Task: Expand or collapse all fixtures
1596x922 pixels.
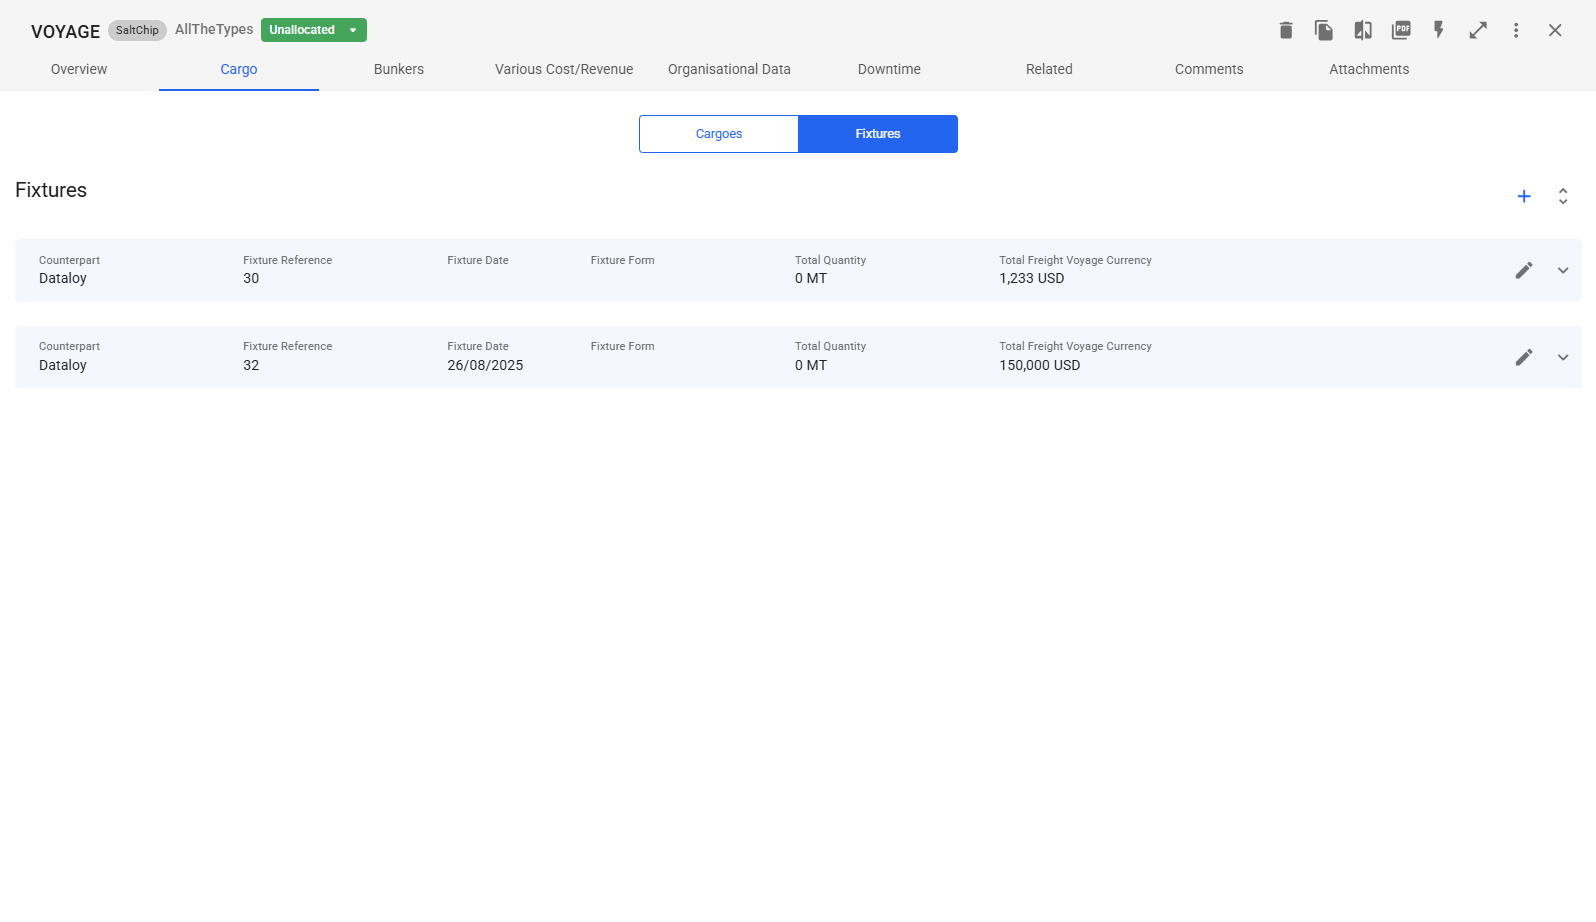Action: pos(1563,196)
